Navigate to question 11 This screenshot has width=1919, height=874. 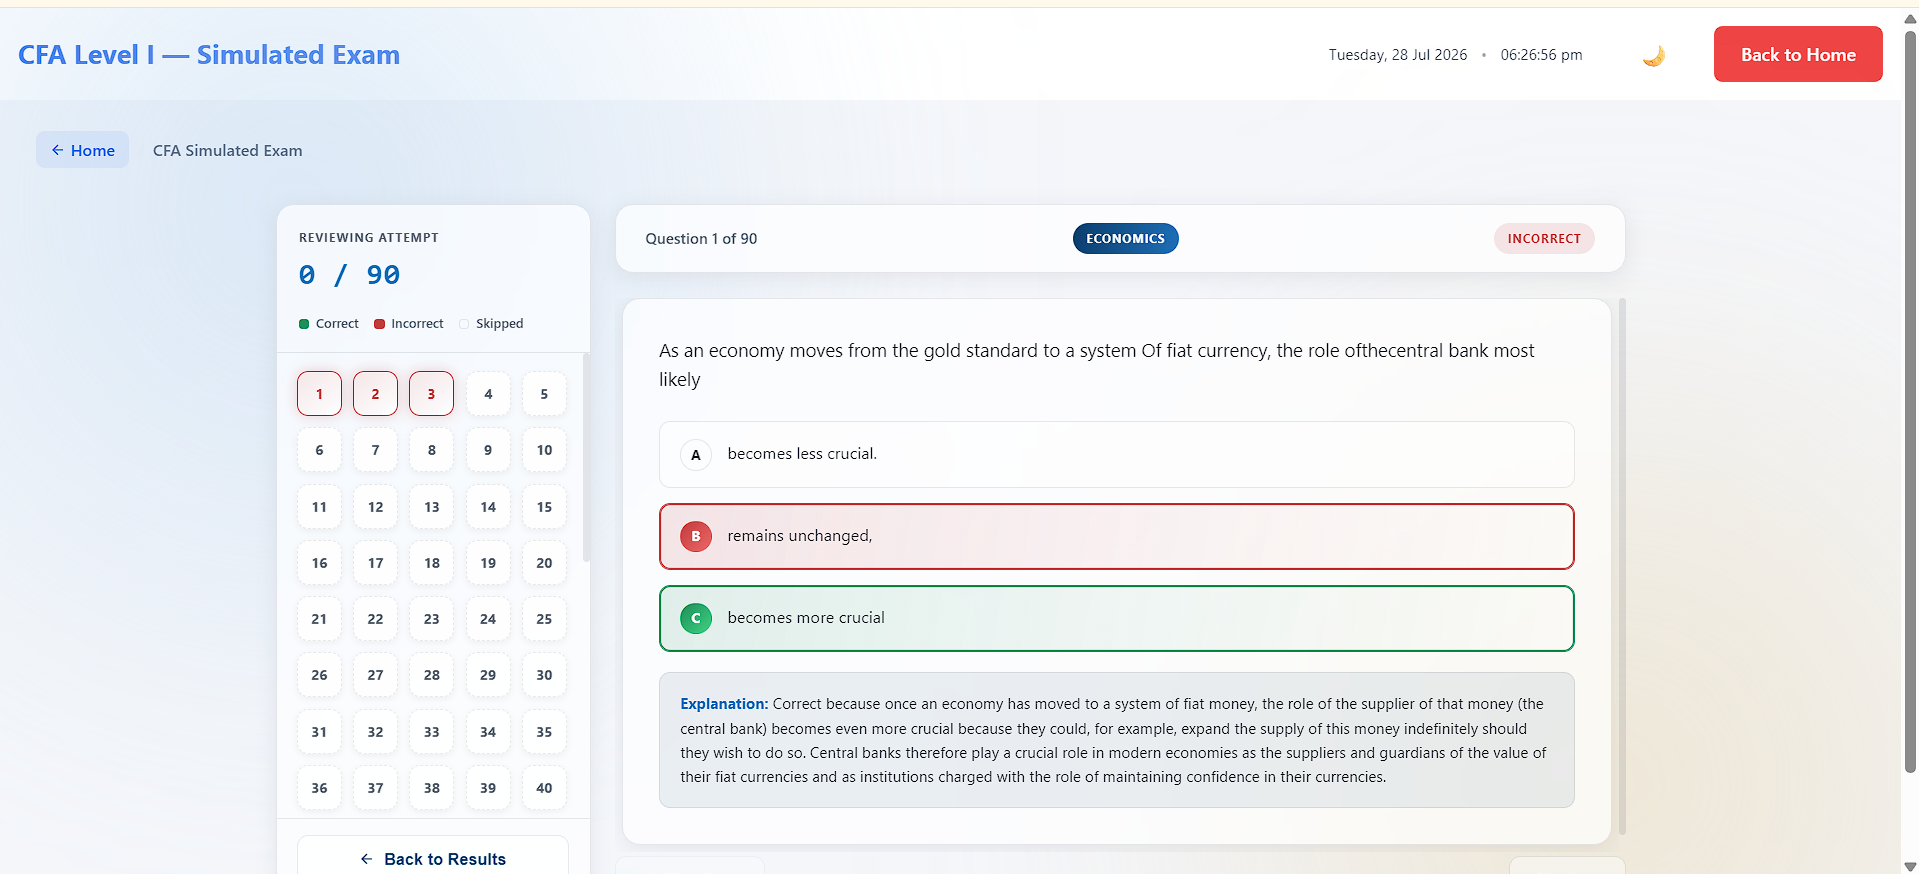tap(319, 506)
